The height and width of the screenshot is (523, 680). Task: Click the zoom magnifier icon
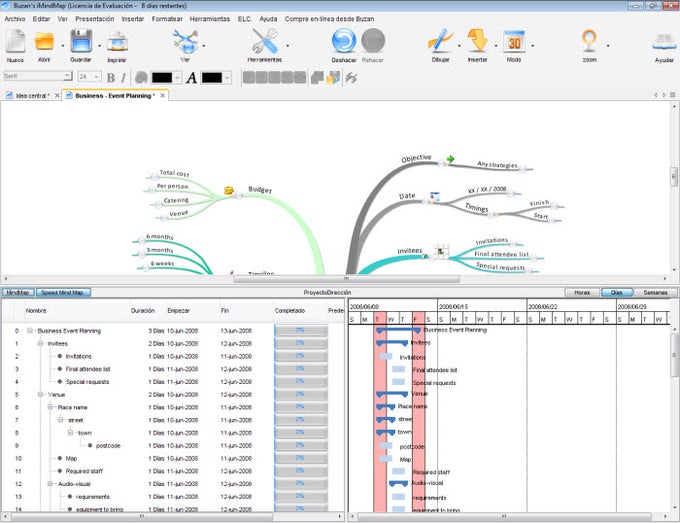click(x=589, y=41)
